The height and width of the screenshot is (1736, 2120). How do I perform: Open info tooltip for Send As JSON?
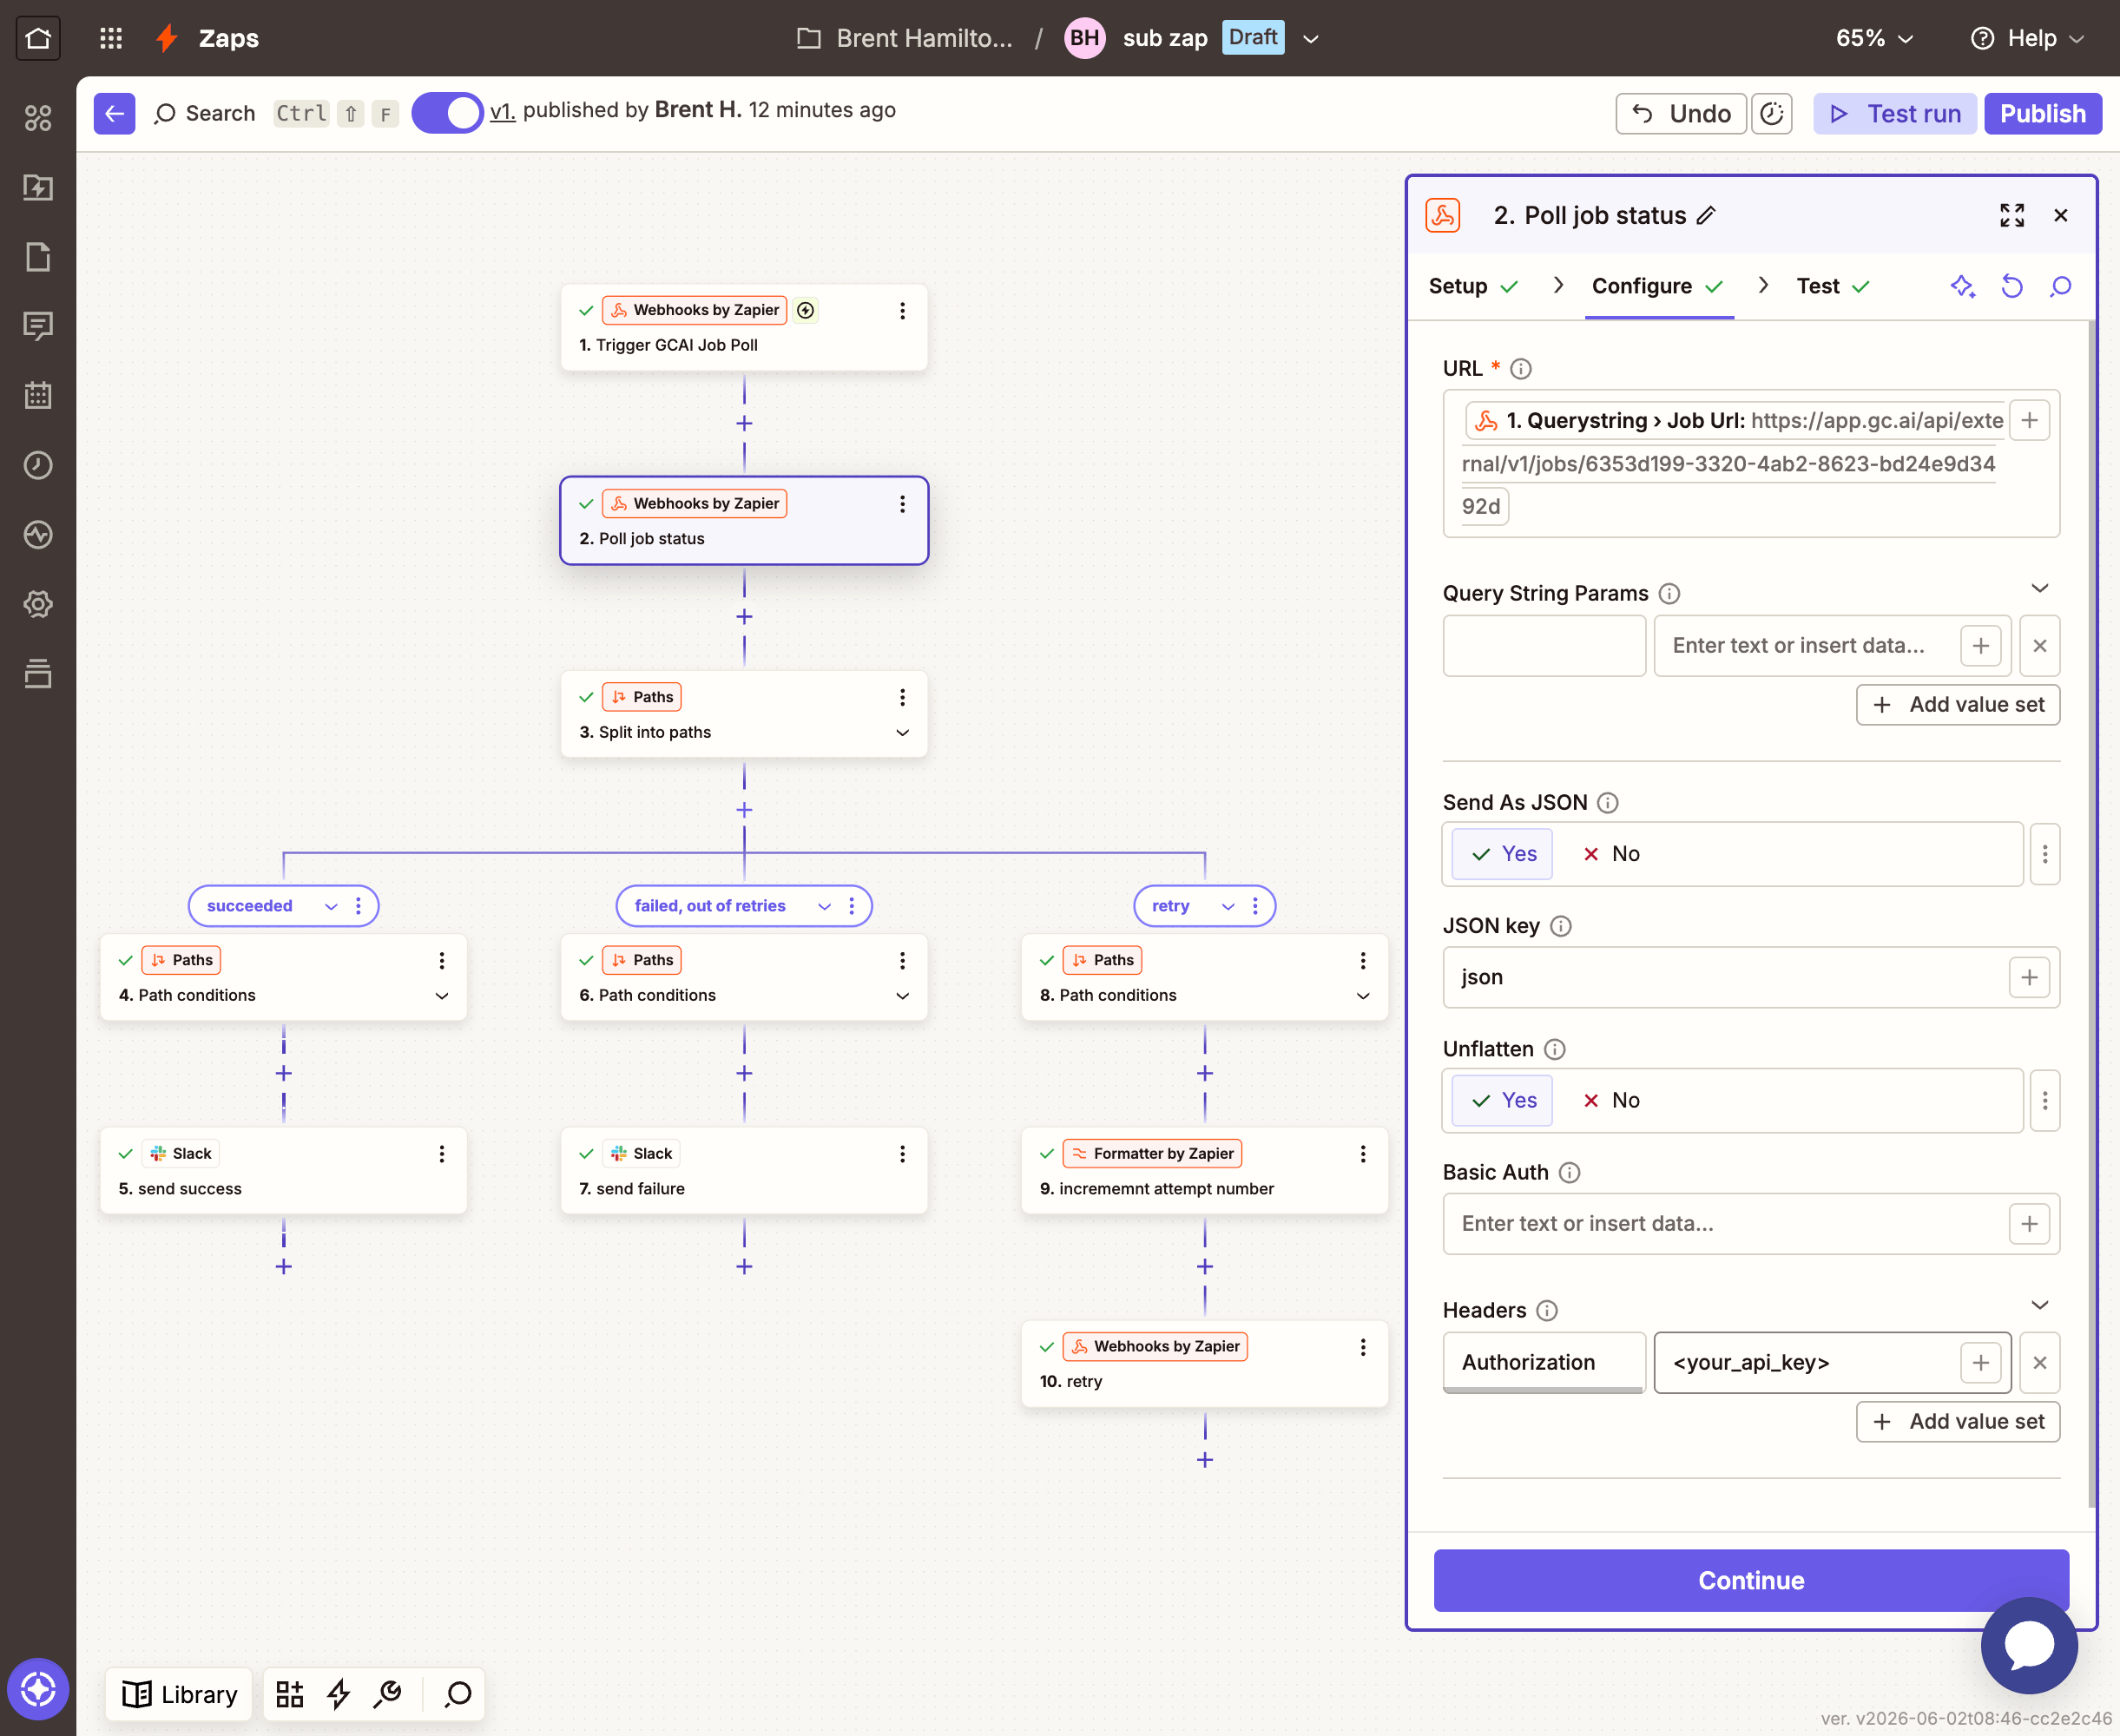(1607, 802)
